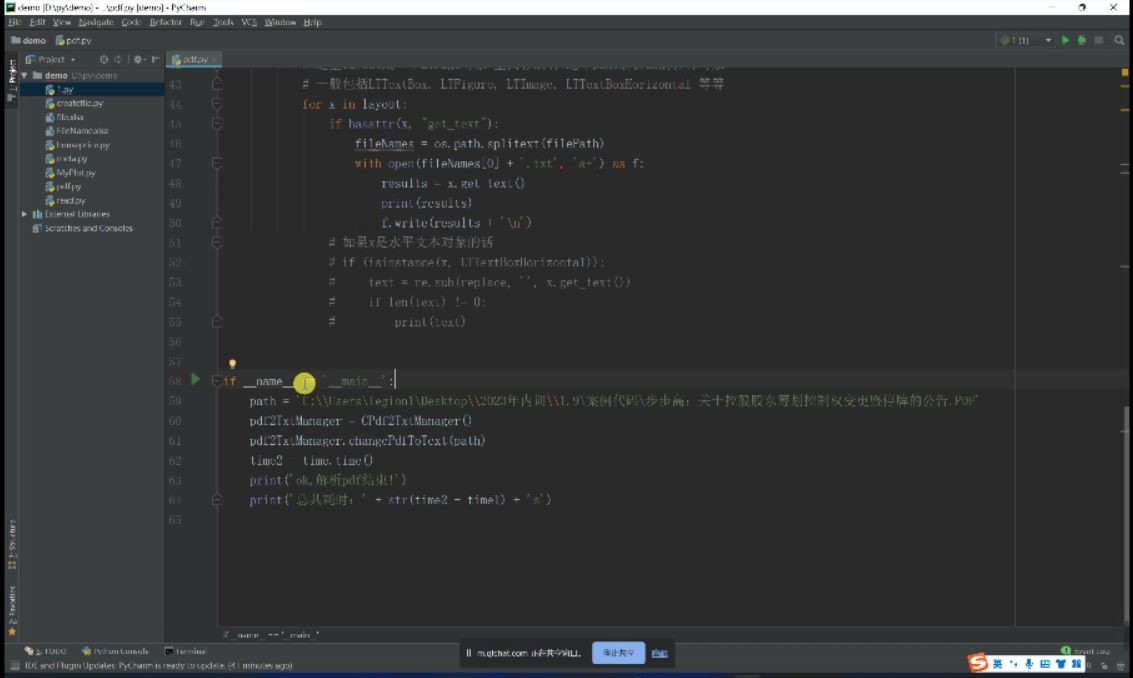Screen dimensions: 1133x678
Task: Click the breadcrumb below the editor showing __name__
Action: coord(271,635)
